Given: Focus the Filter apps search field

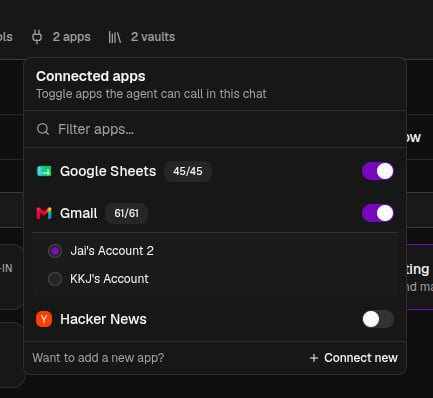Looking at the screenshot, I should pyautogui.click(x=215, y=129).
